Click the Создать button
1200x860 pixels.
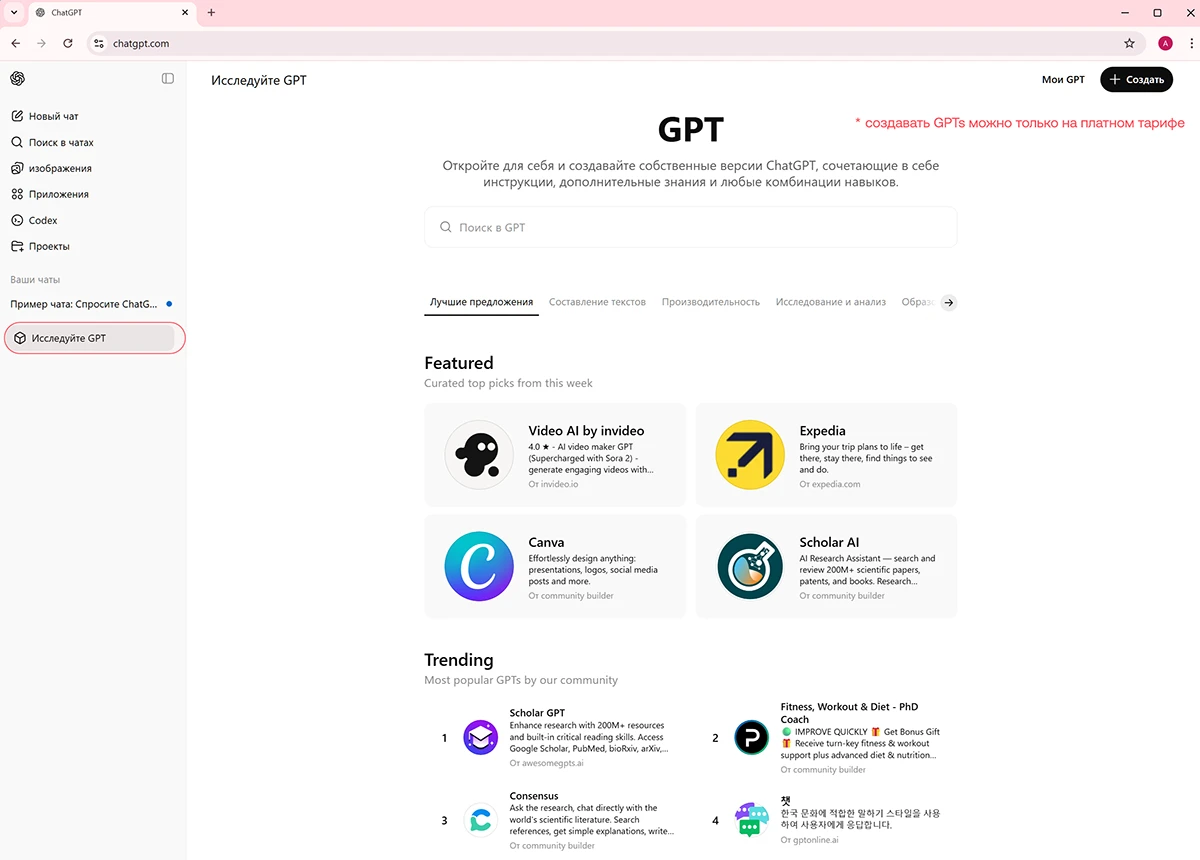click(1136, 79)
